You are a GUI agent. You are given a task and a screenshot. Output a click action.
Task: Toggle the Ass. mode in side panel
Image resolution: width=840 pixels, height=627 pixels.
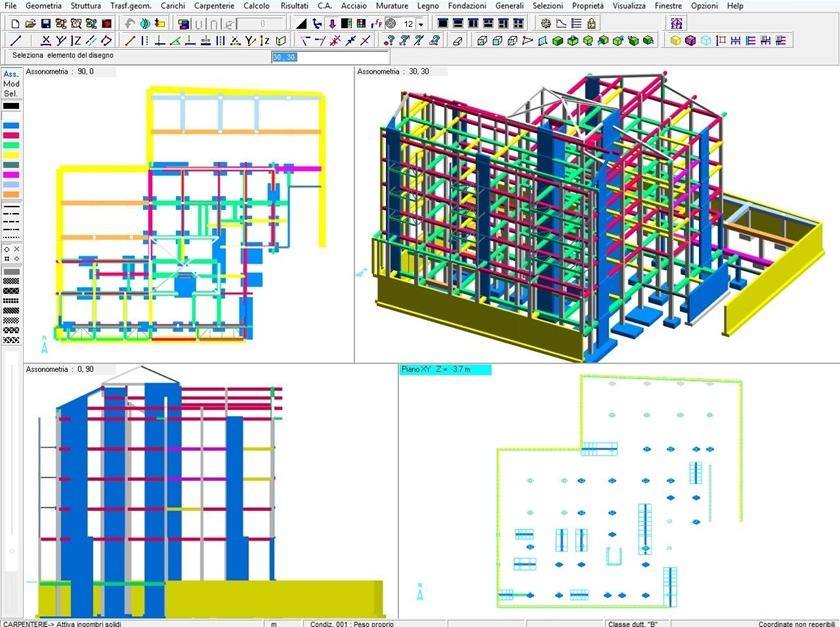pyautogui.click(x=11, y=74)
